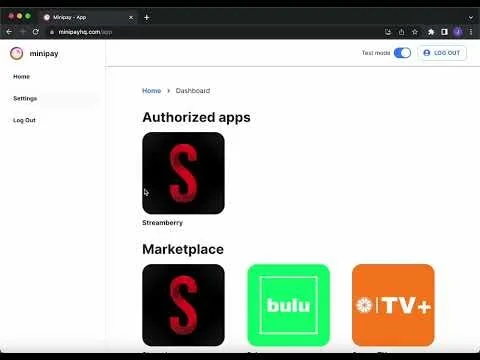Open the authorized Streamberry app tile
This screenshot has width=480, height=360.
point(183,173)
